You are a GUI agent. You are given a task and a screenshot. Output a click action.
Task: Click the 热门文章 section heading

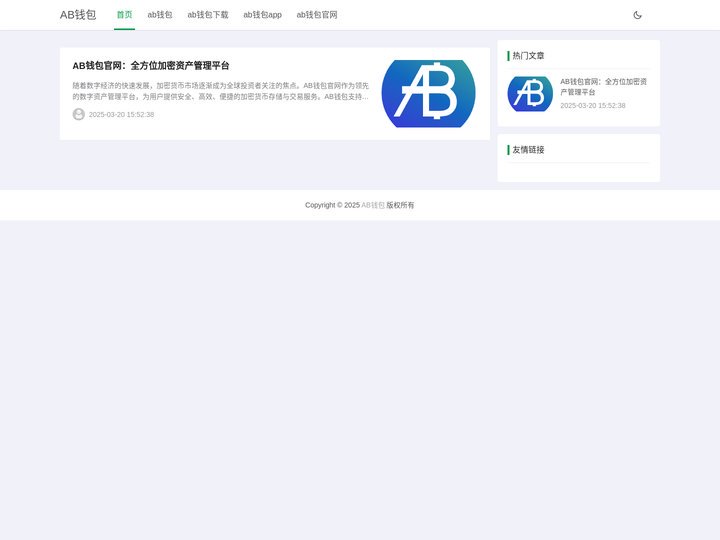click(528, 56)
